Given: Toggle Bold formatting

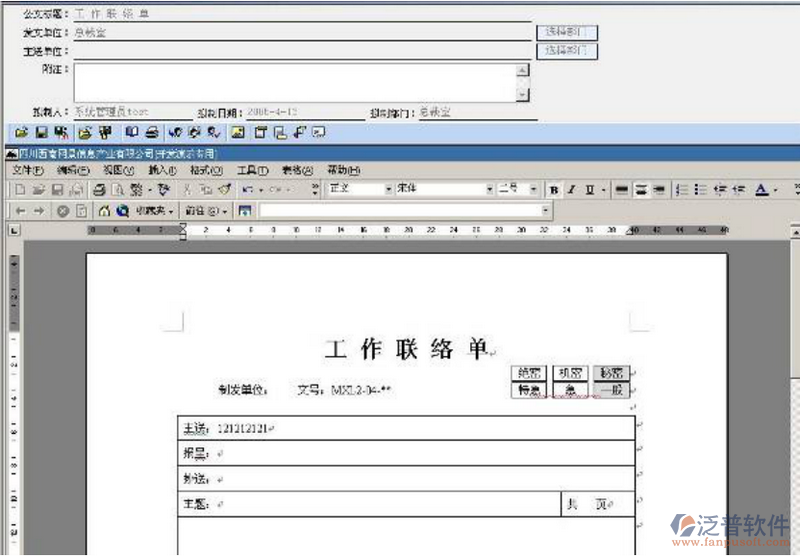Looking at the screenshot, I should coord(553,189).
